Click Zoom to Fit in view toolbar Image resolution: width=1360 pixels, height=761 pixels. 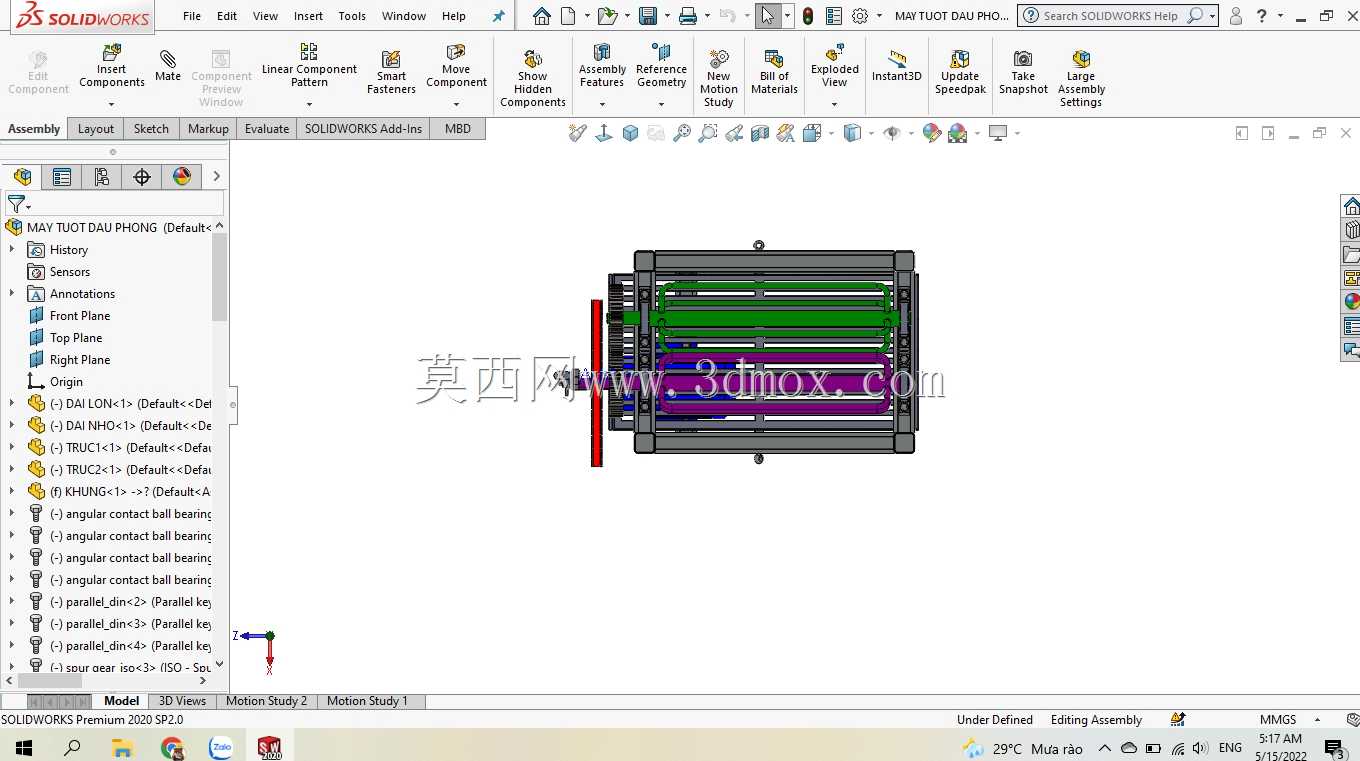click(x=682, y=133)
